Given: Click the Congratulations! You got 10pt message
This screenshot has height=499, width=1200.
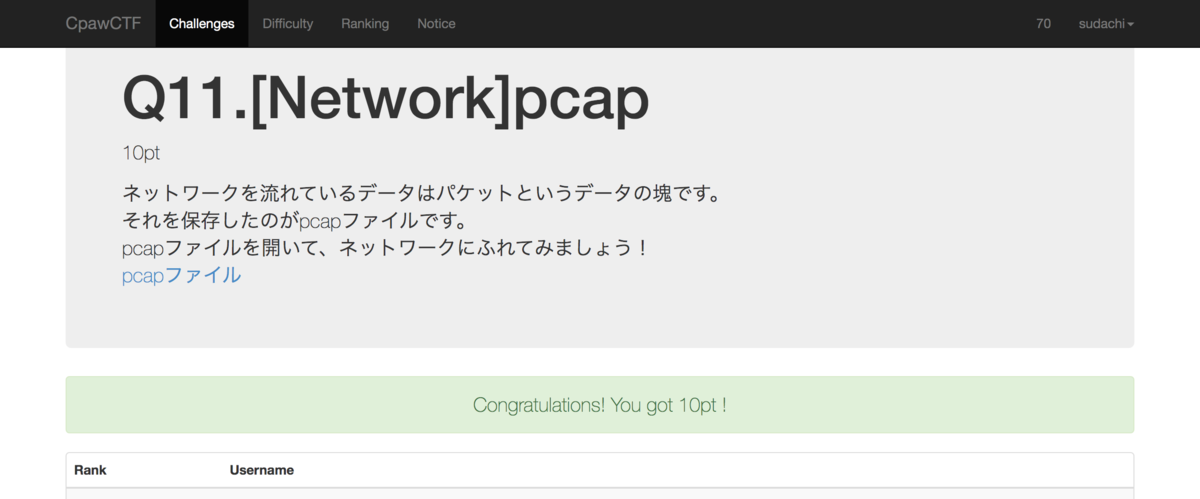Looking at the screenshot, I should click(599, 405).
